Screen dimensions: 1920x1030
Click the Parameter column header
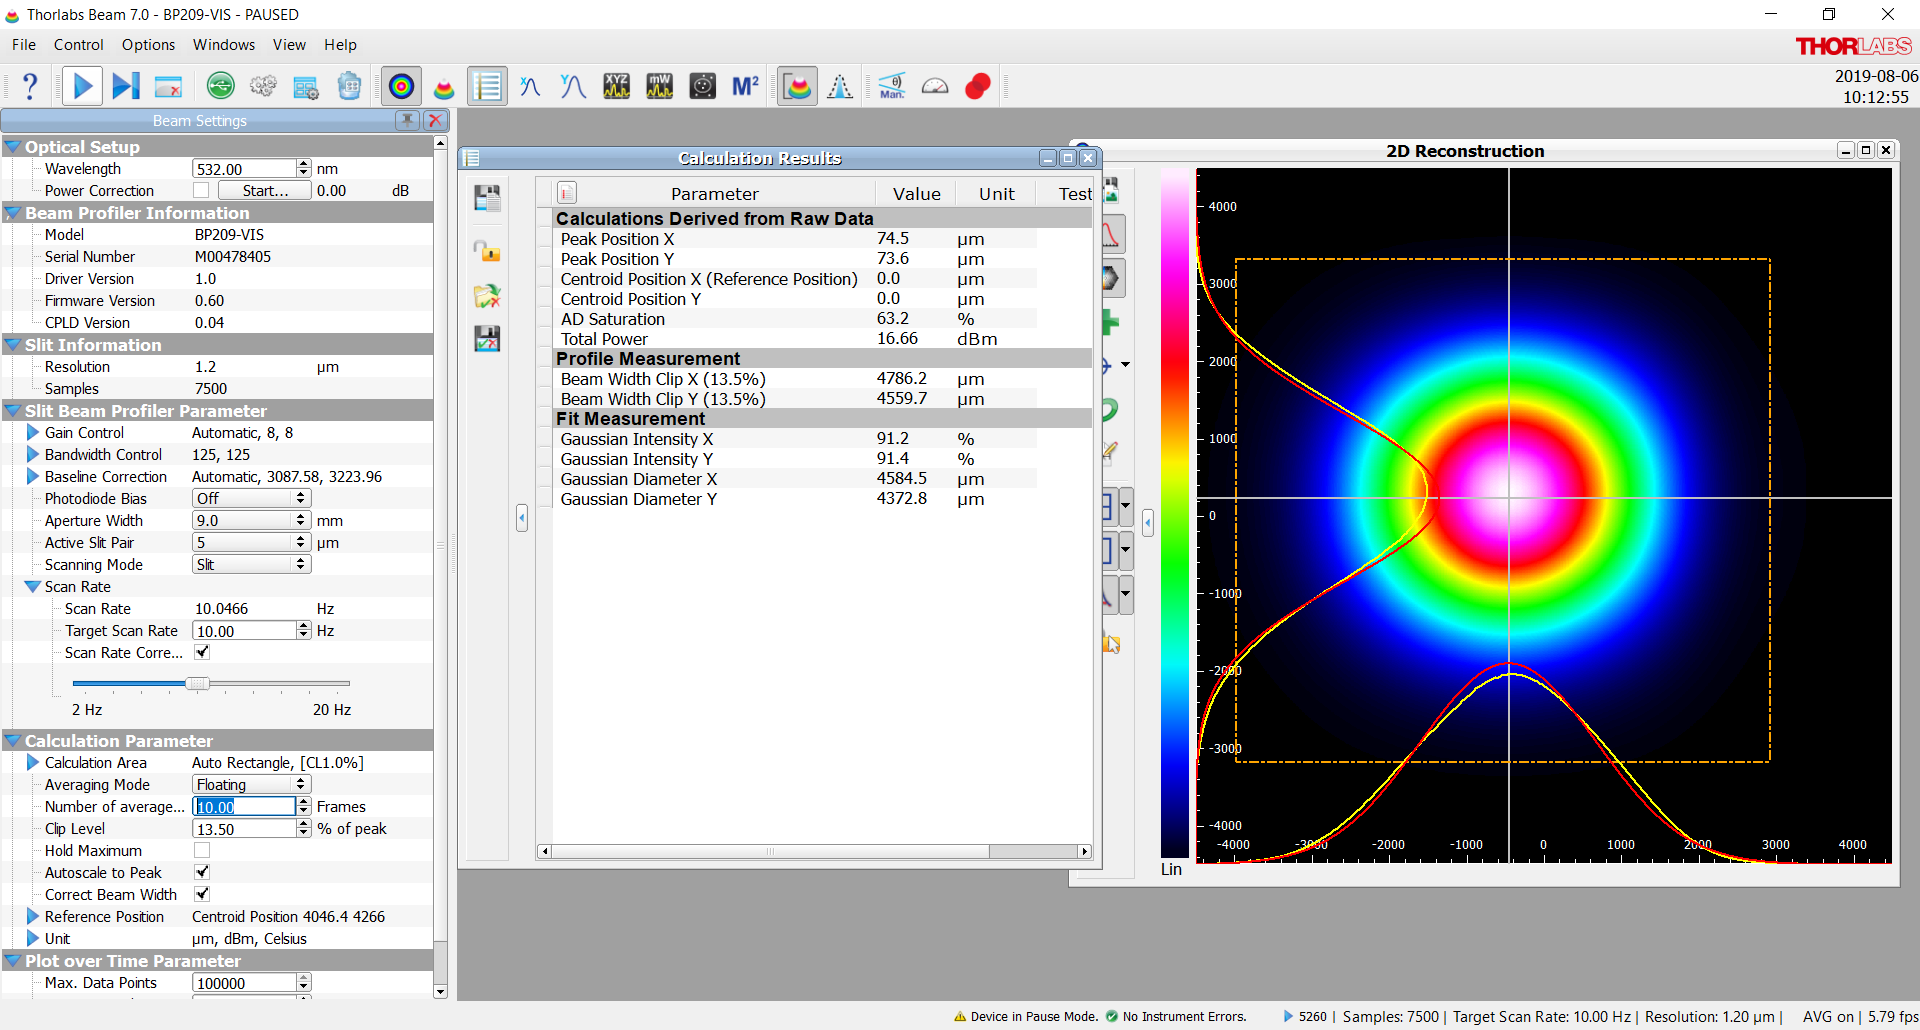pyautogui.click(x=714, y=194)
